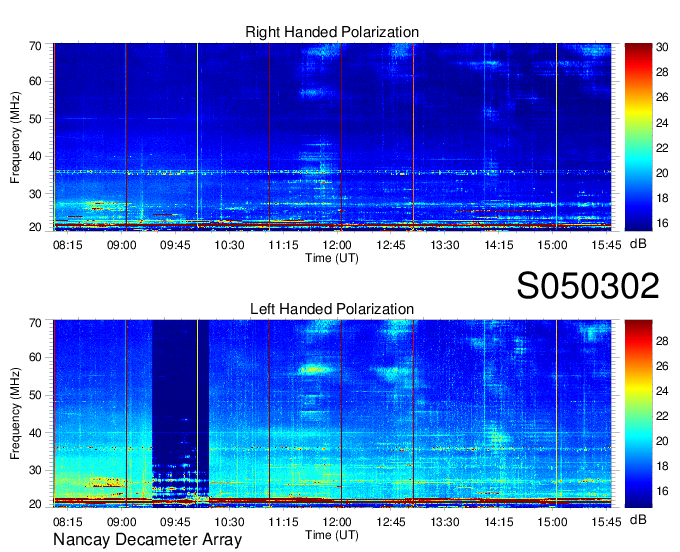Screen dimensions: 680x552
Task: Click the 'Frequency (MHz)' axis label of bottom plot
Action: point(15,414)
